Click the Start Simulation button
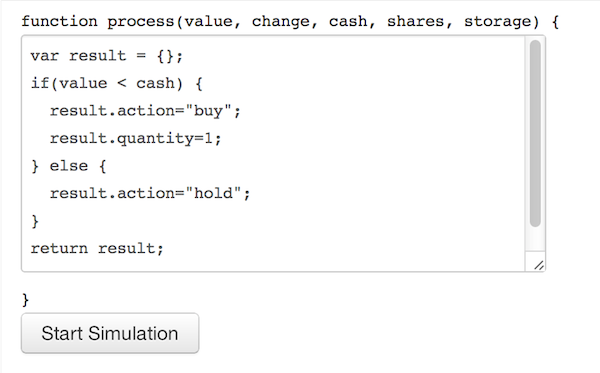The height and width of the screenshot is (373, 600). [x=110, y=333]
